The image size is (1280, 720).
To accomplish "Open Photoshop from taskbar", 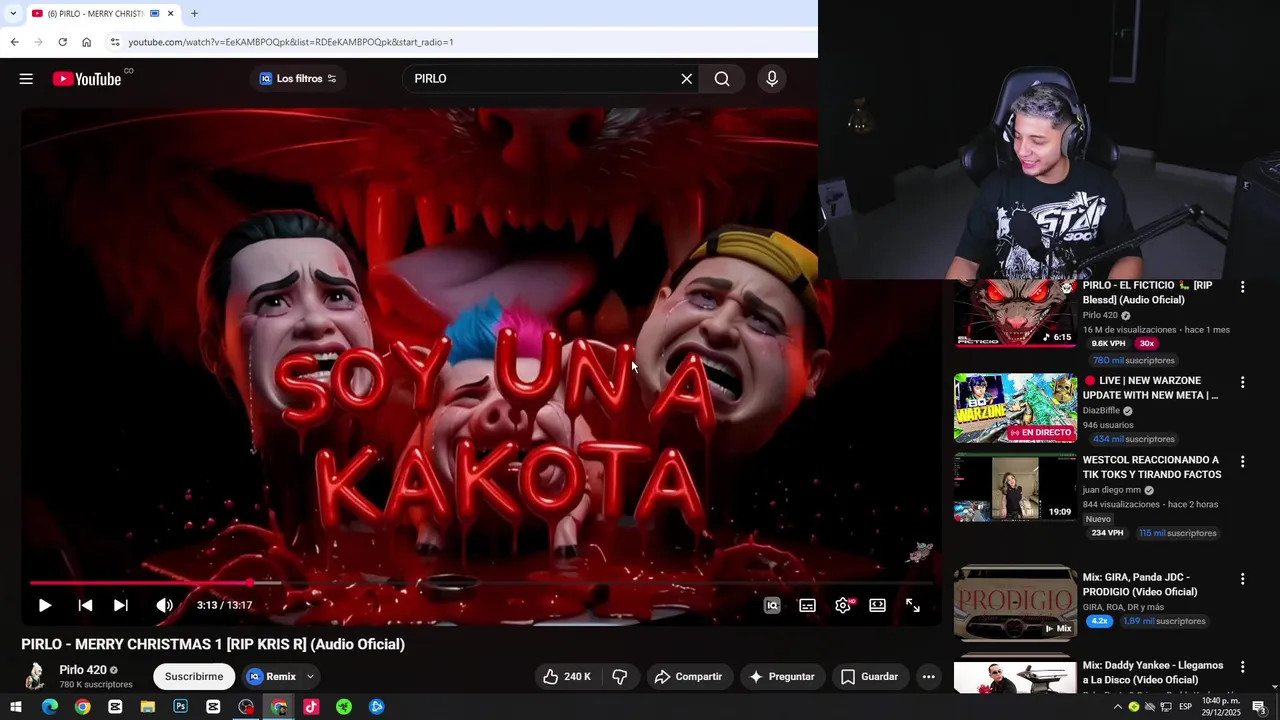I will [x=180, y=707].
